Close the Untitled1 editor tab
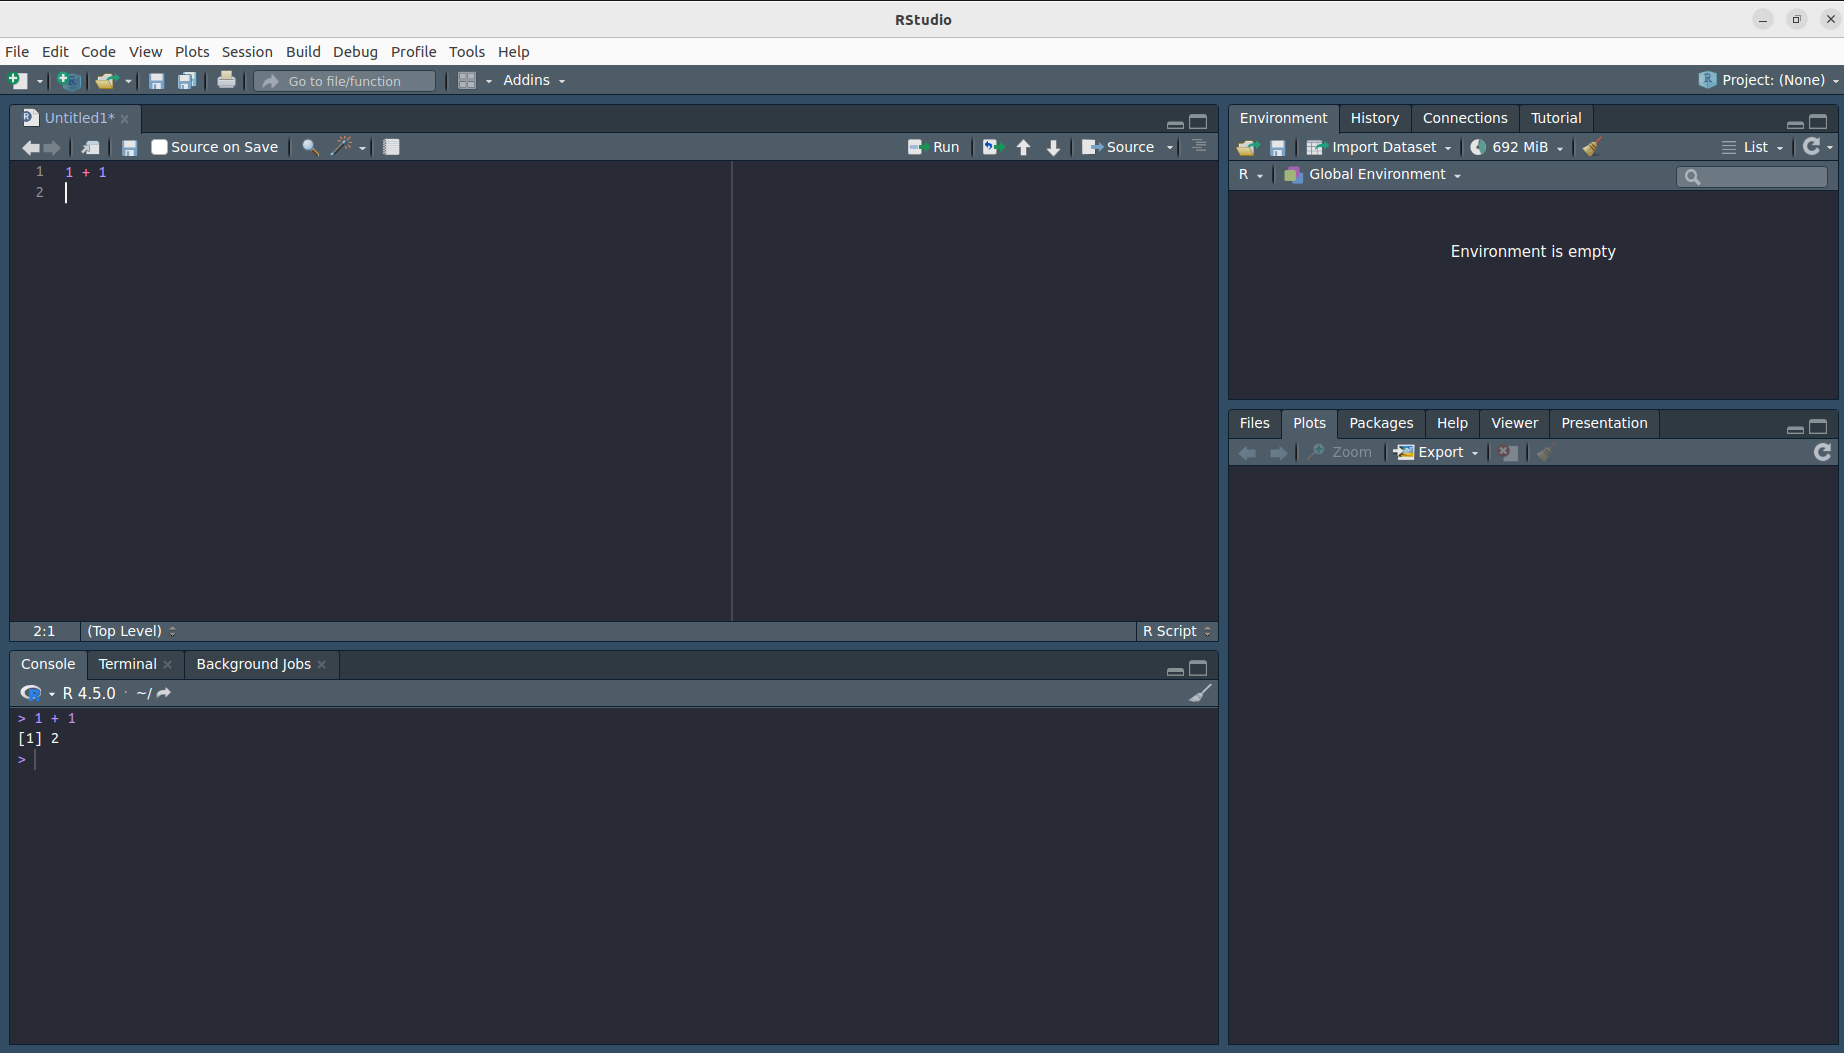This screenshot has width=1844, height=1053. point(125,119)
